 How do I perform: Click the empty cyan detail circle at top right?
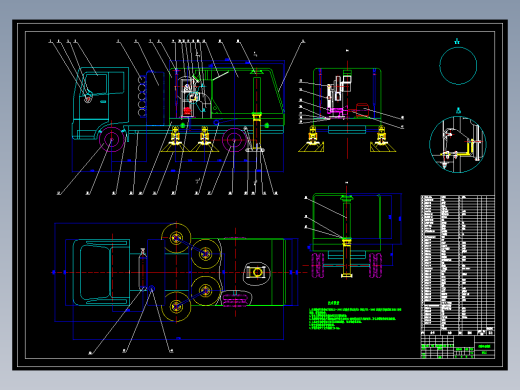pos(458,66)
